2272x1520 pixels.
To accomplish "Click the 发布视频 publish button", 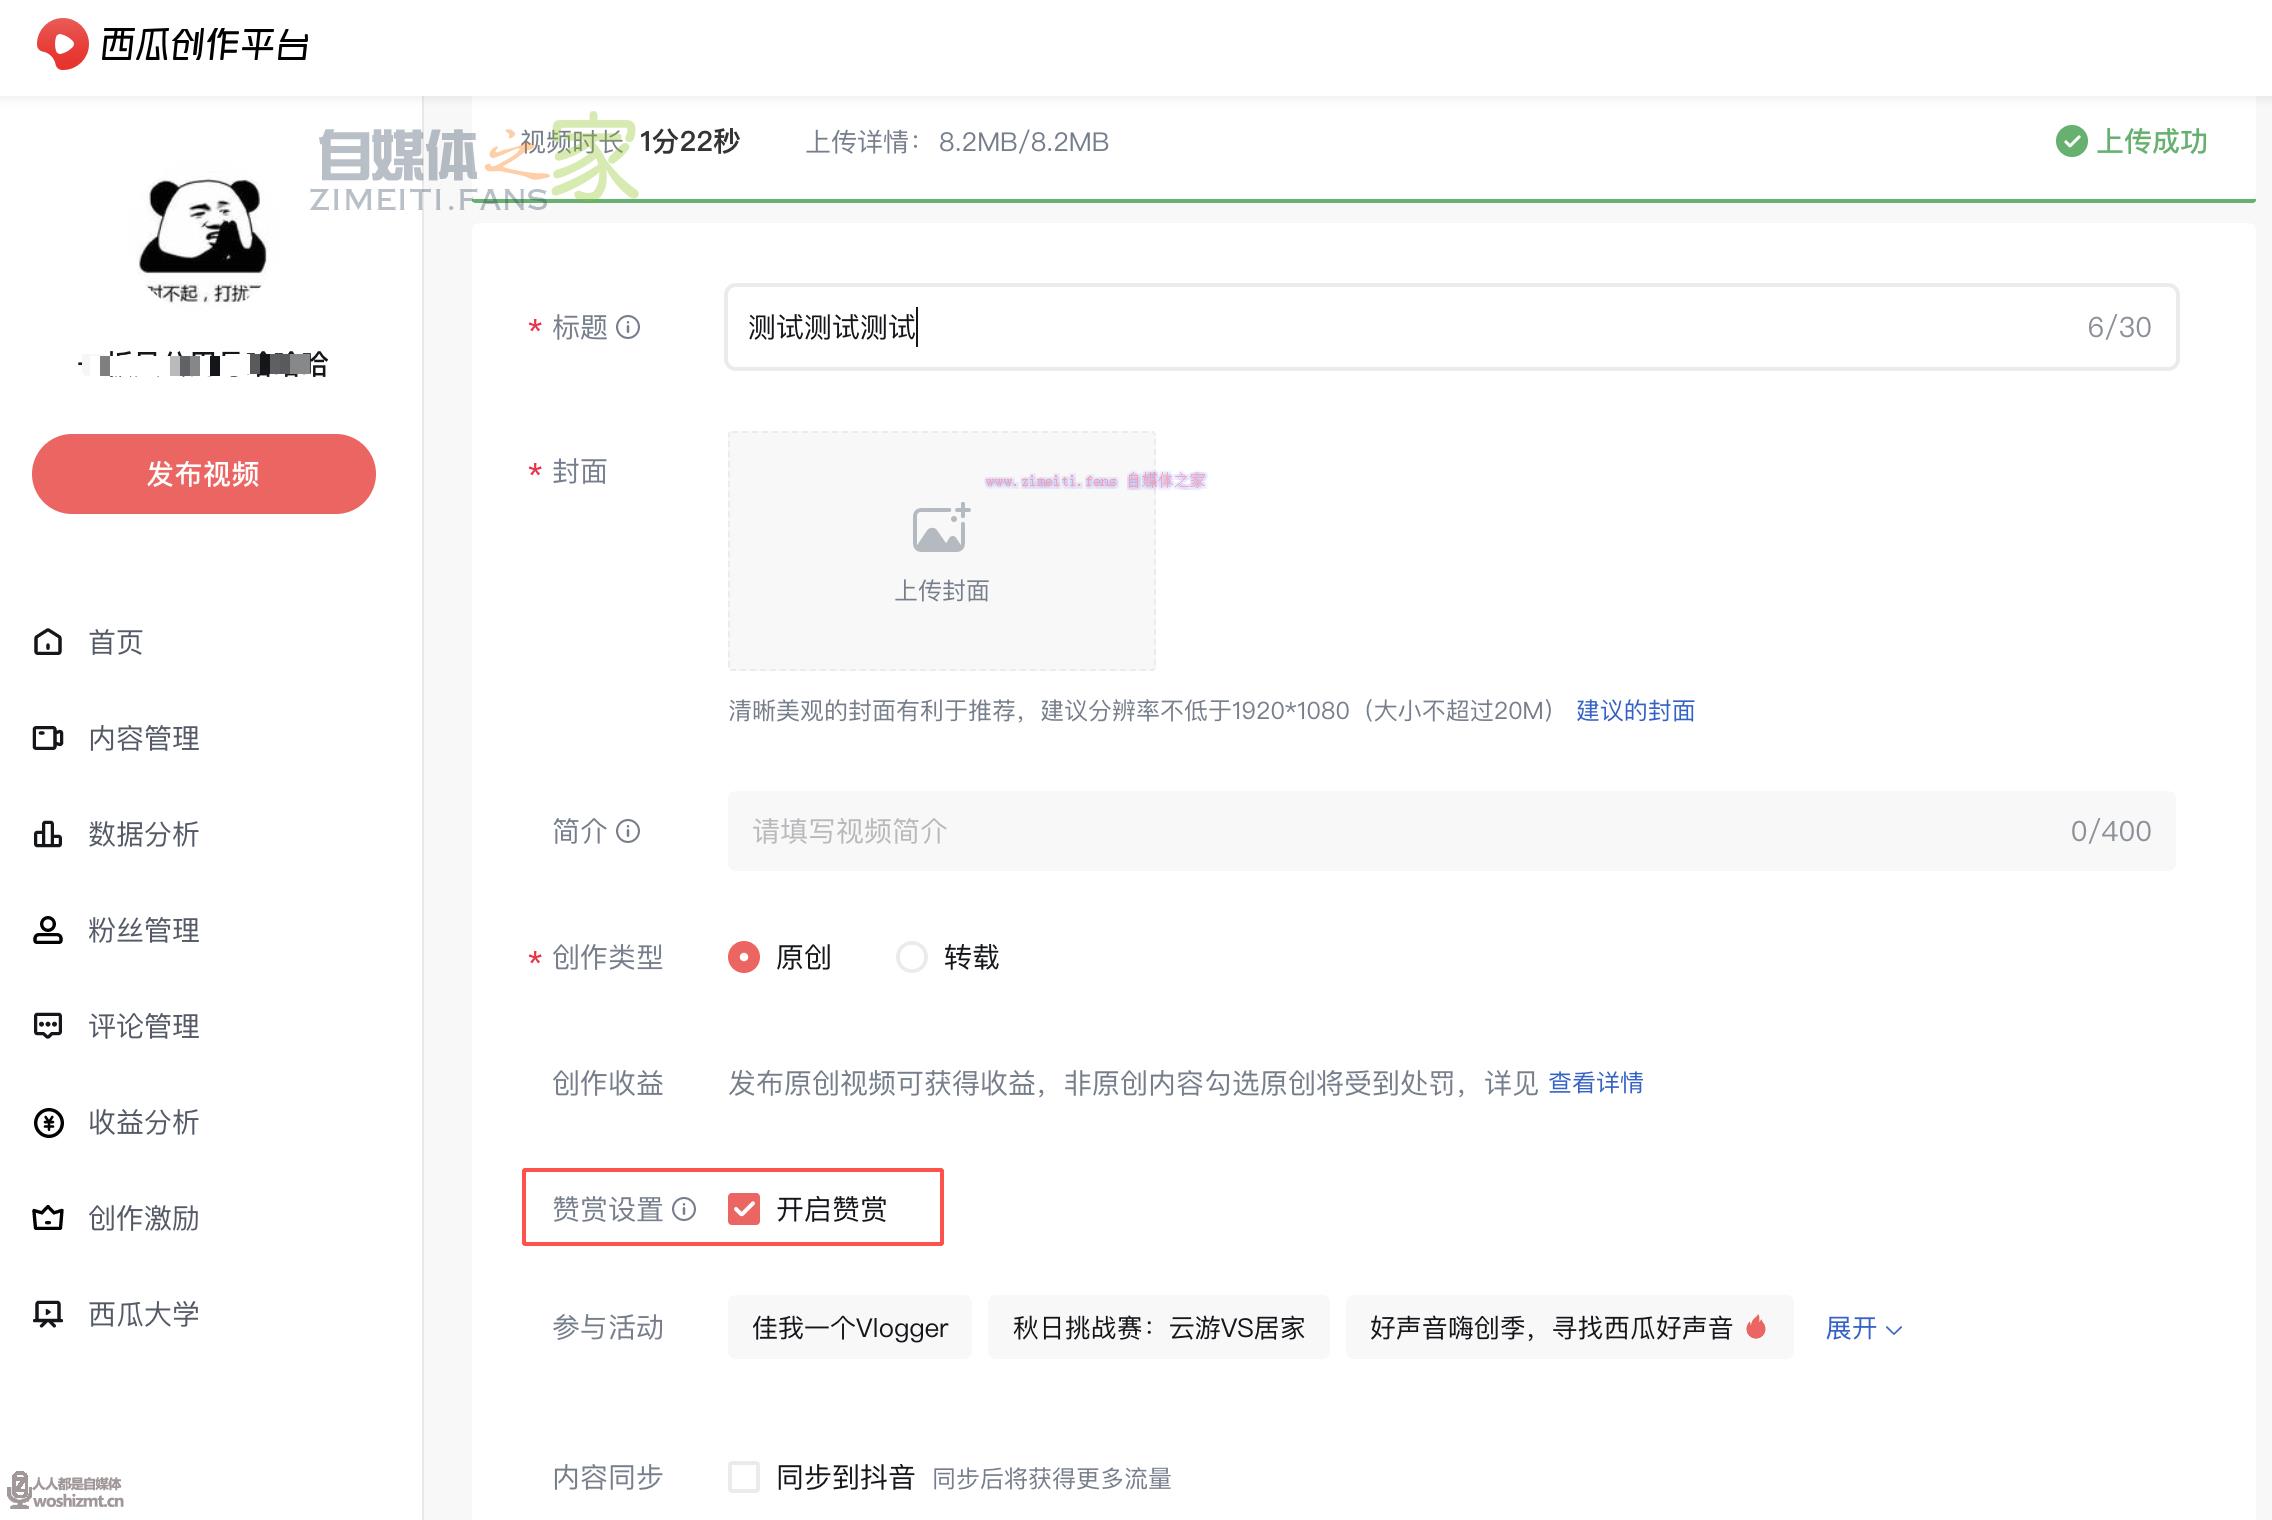I will 203,473.
